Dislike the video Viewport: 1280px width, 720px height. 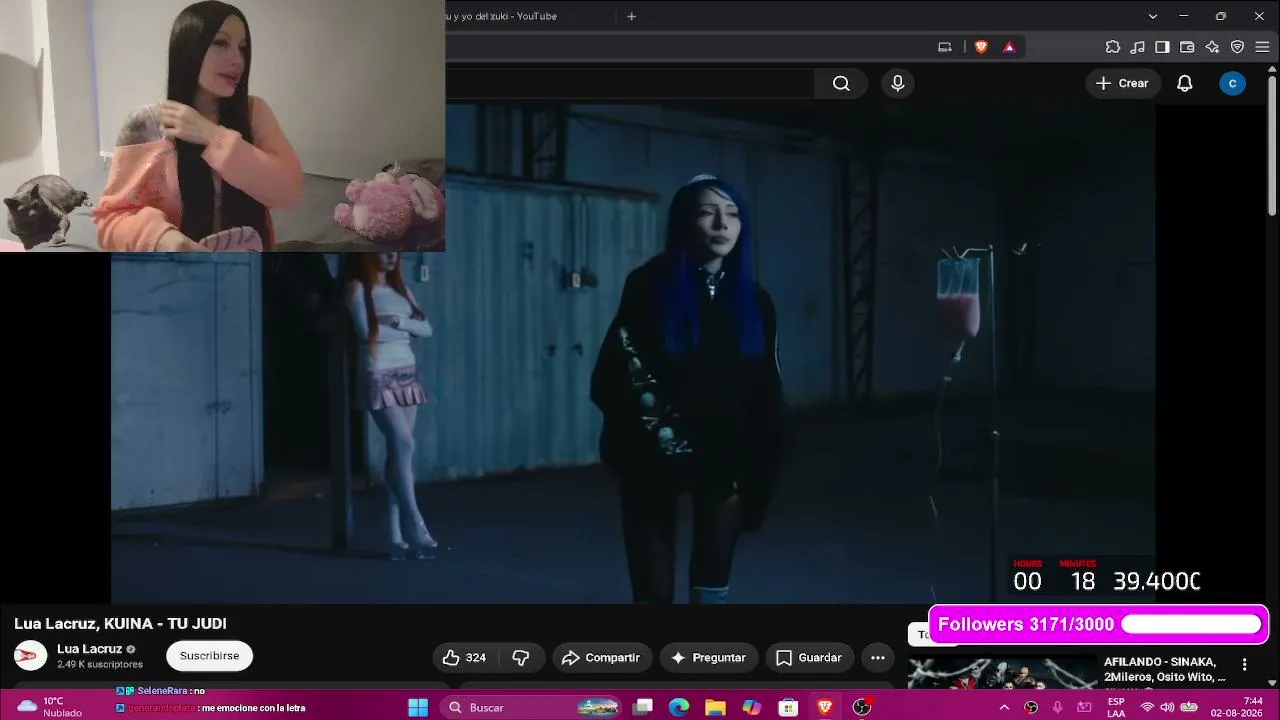coord(521,657)
